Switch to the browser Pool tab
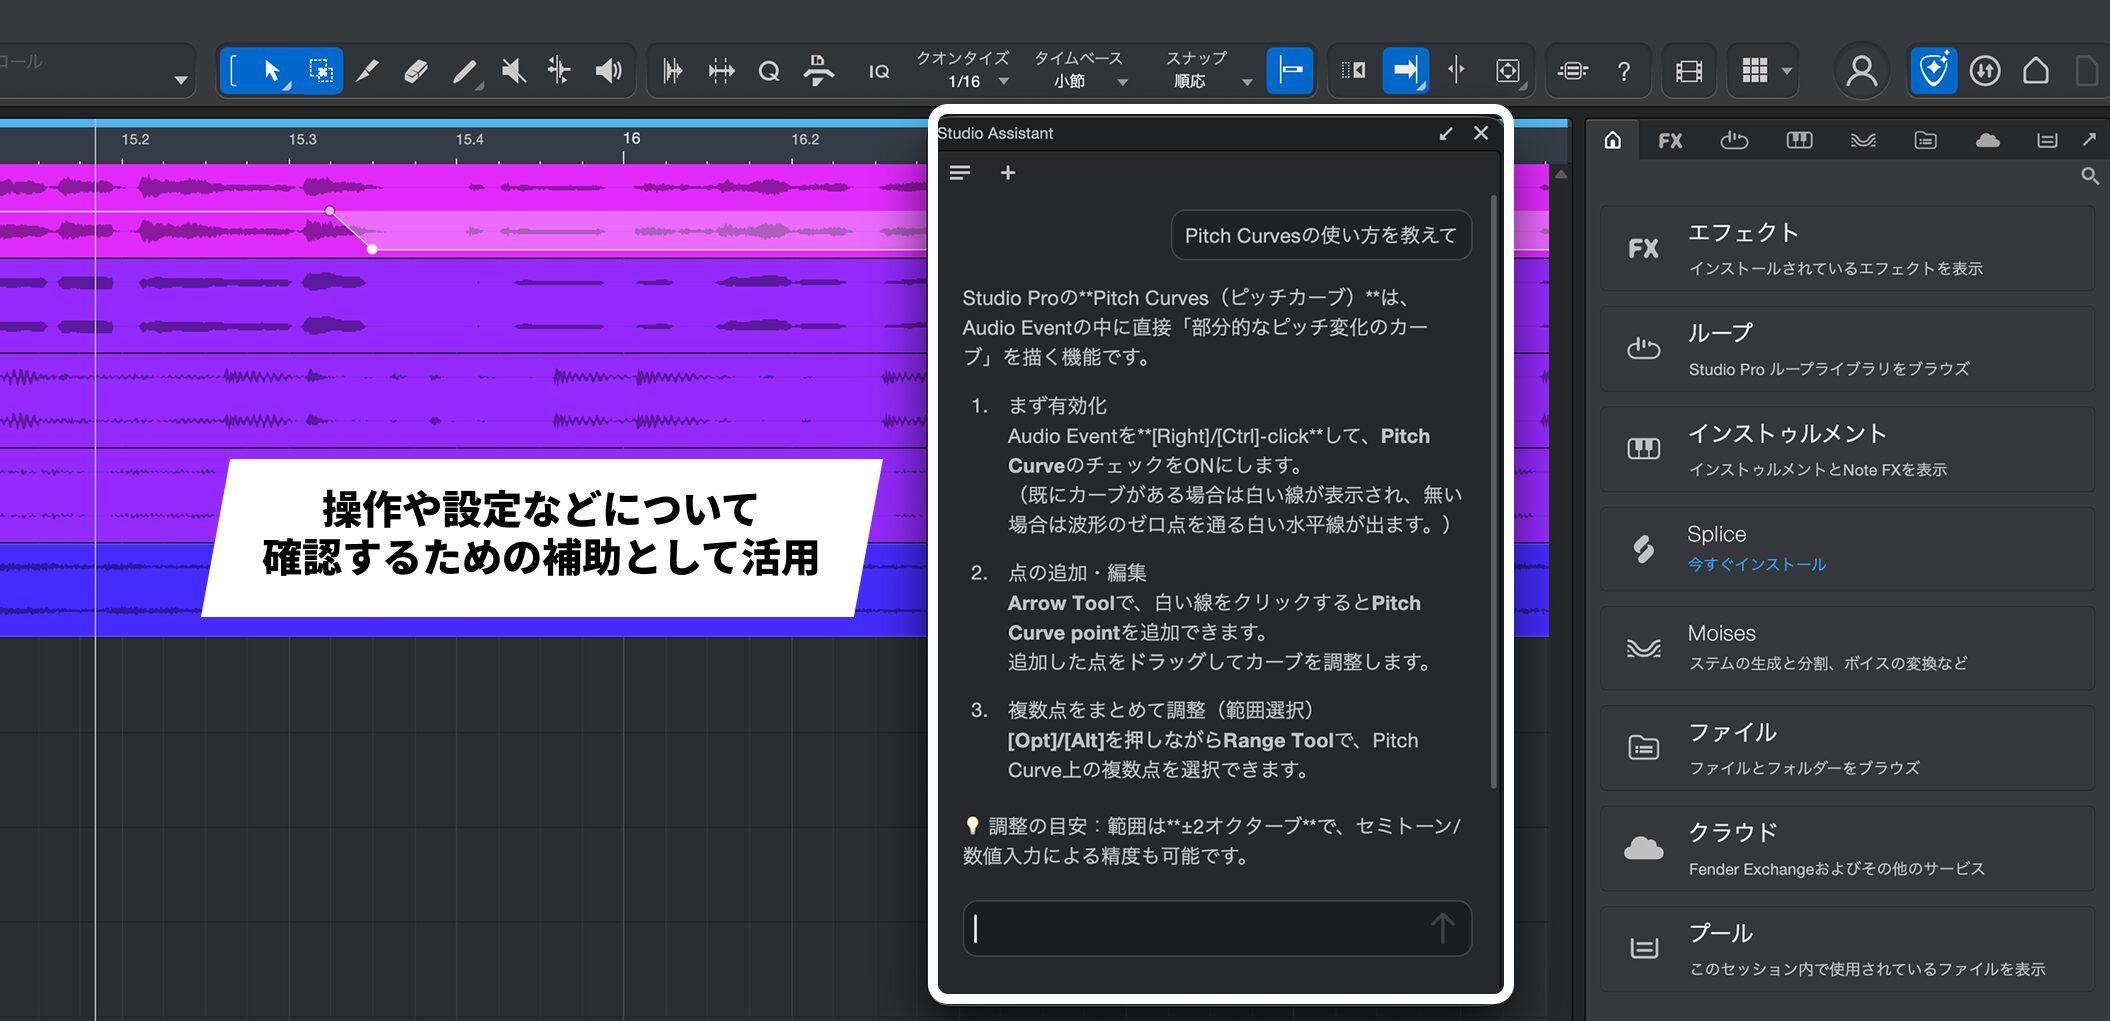 click(x=2047, y=140)
